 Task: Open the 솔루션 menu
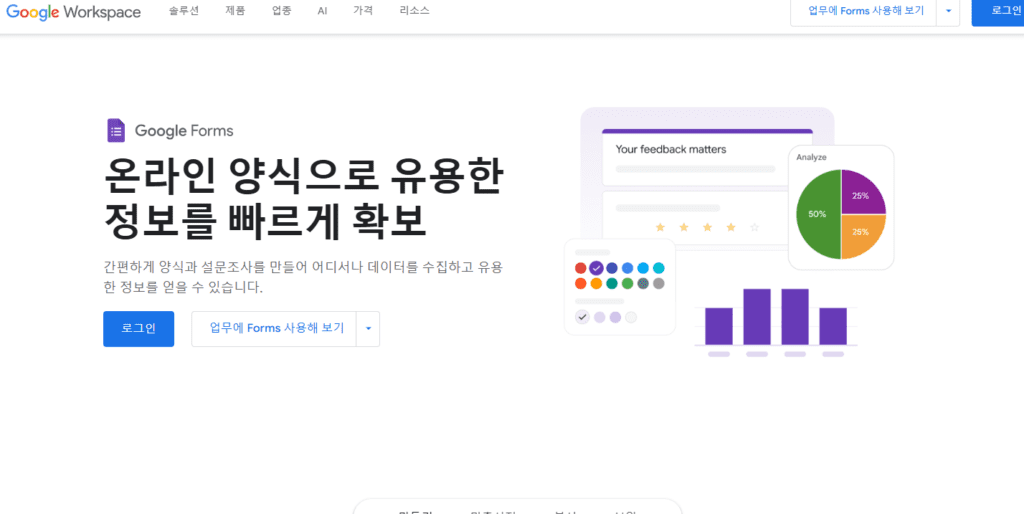click(184, 11)
